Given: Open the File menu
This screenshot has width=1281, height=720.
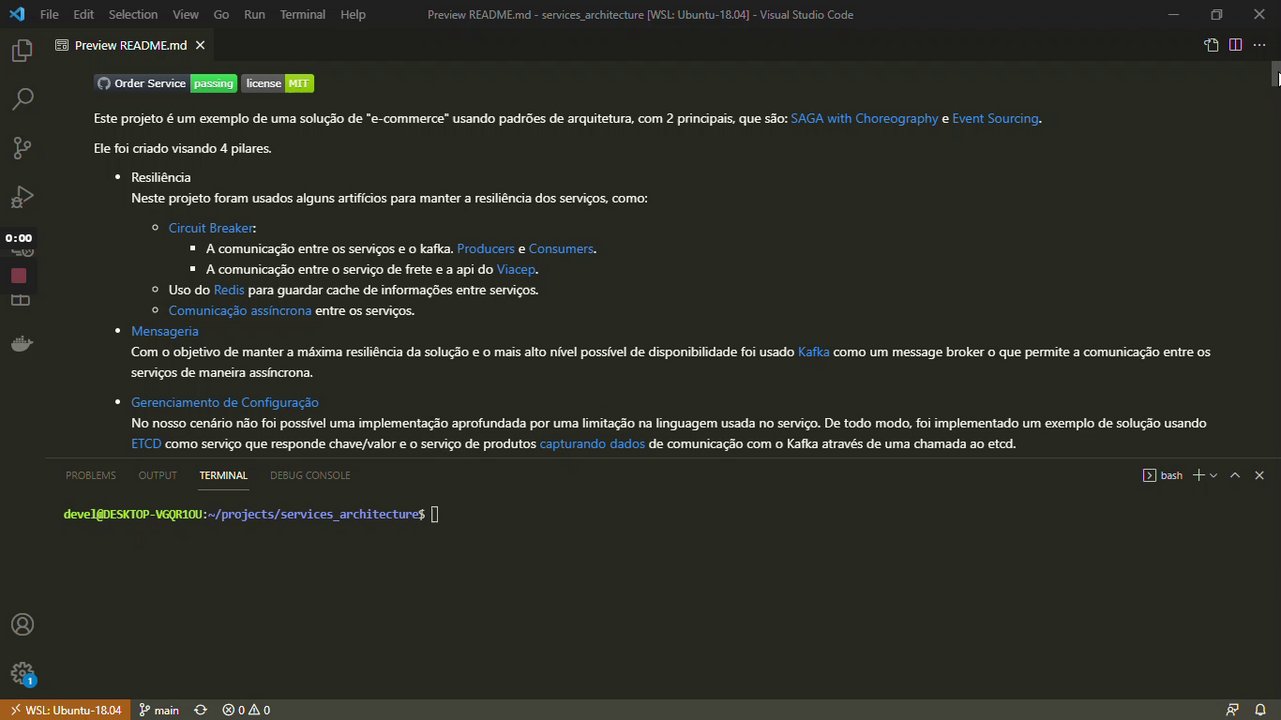Looking at the screenshot, I should pos(49,14).
